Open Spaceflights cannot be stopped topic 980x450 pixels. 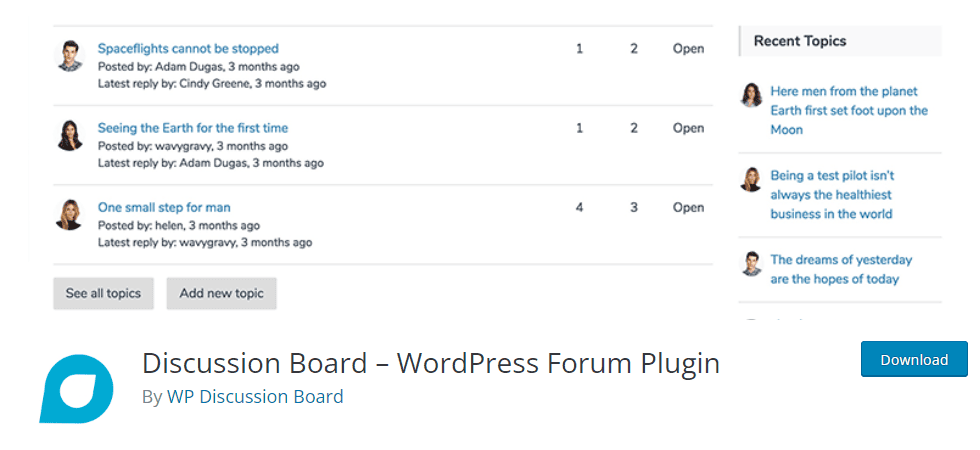tap(188, 48)
